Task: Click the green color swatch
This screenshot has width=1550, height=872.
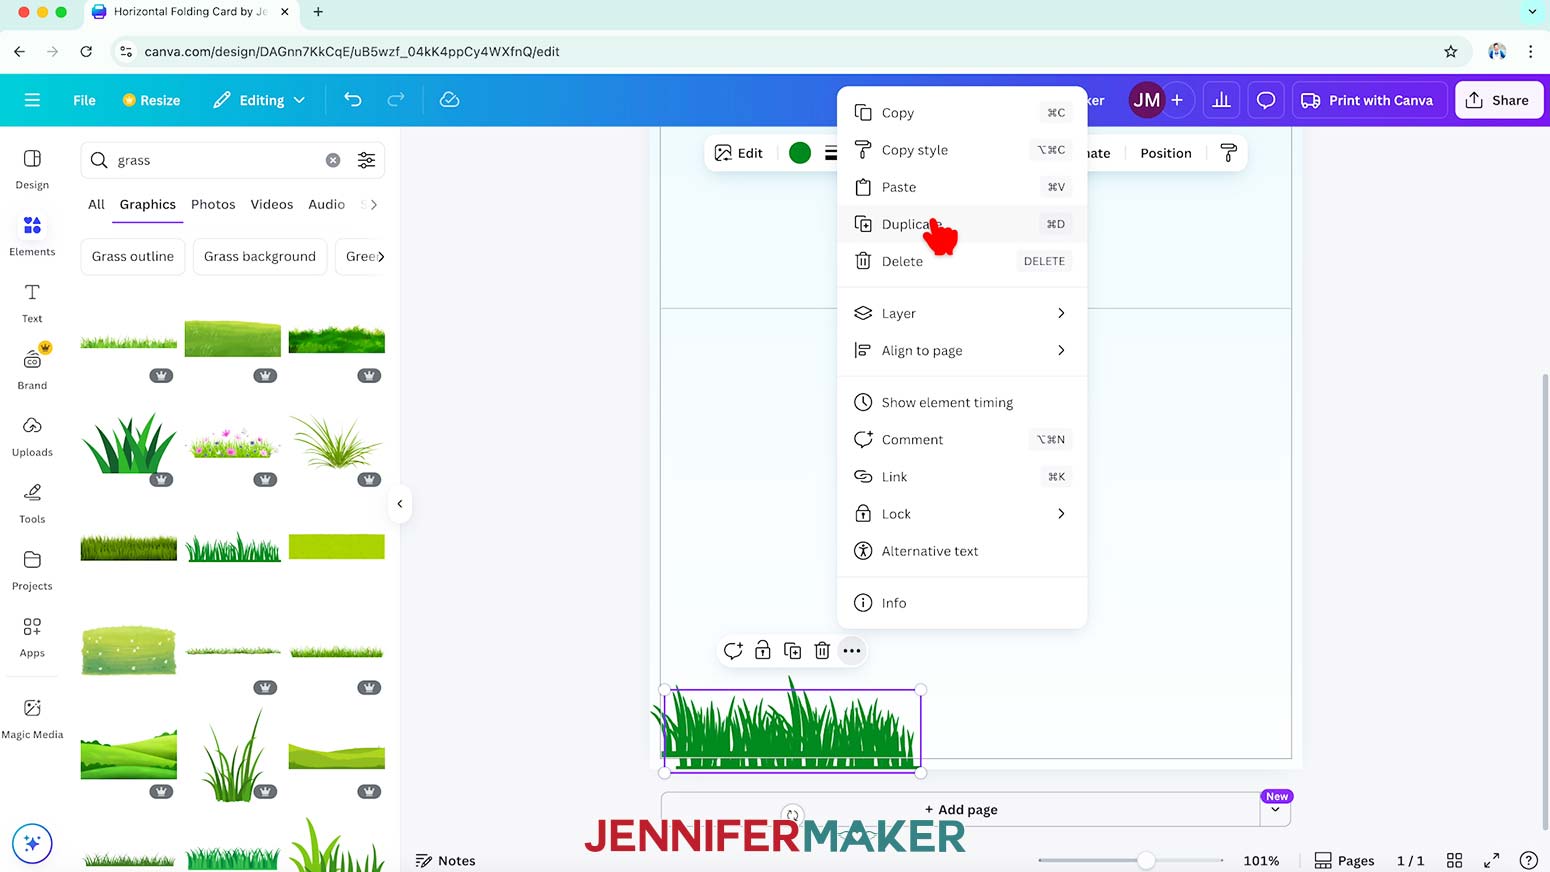Action: (799, 153)
